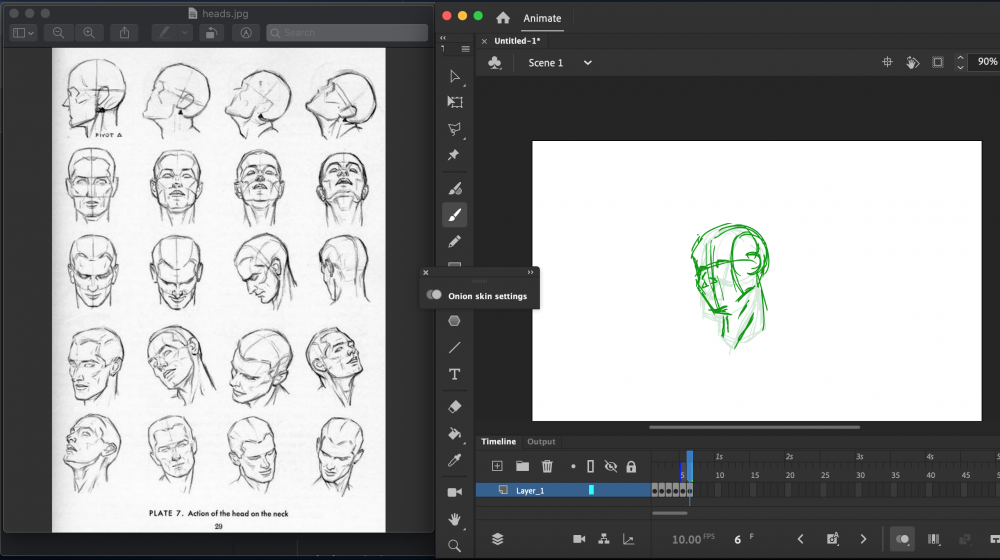Open Preview markup pen options dropdown
Screen dimensions: 1000x560
click(x=185, y=33)
